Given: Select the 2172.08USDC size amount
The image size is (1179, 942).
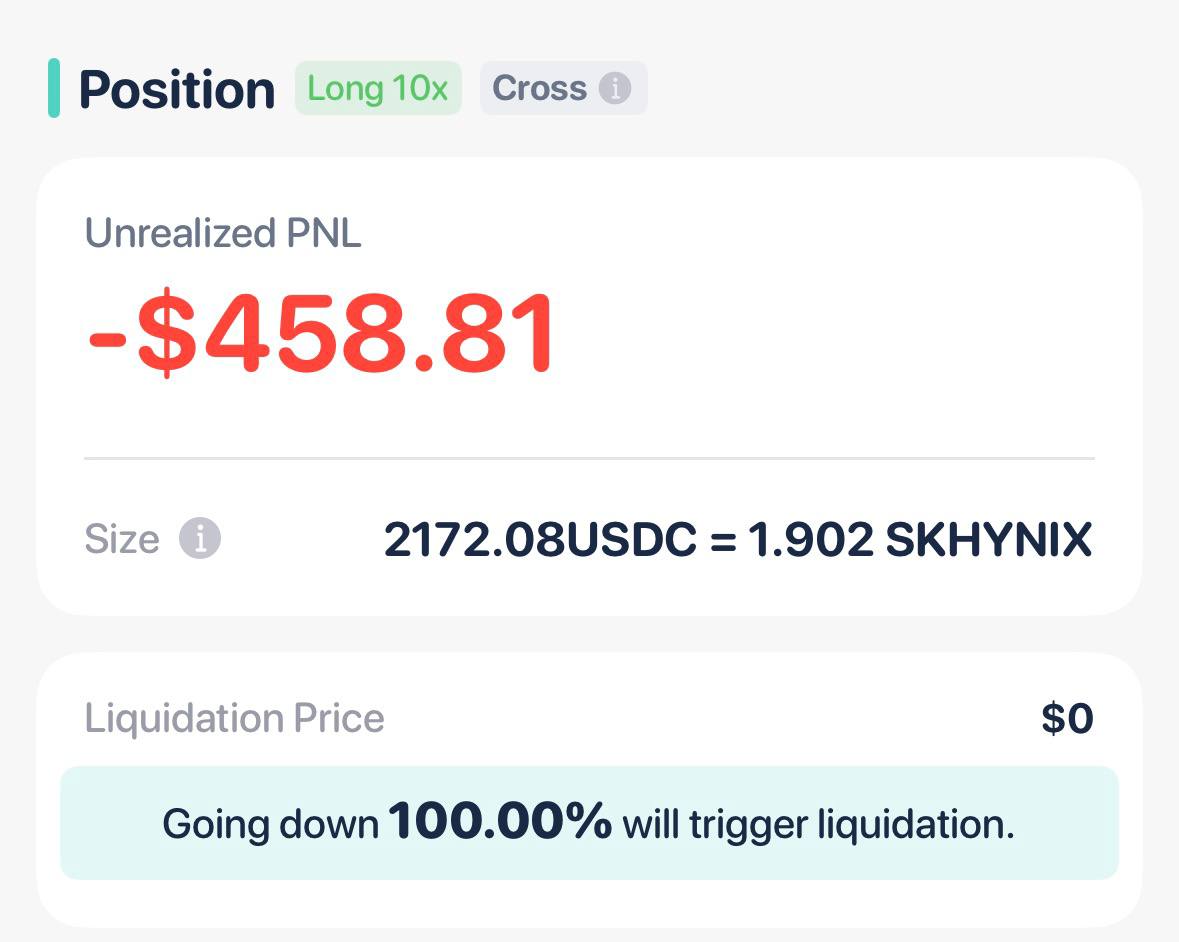Looking at the screenshot, I should point(541,539).
